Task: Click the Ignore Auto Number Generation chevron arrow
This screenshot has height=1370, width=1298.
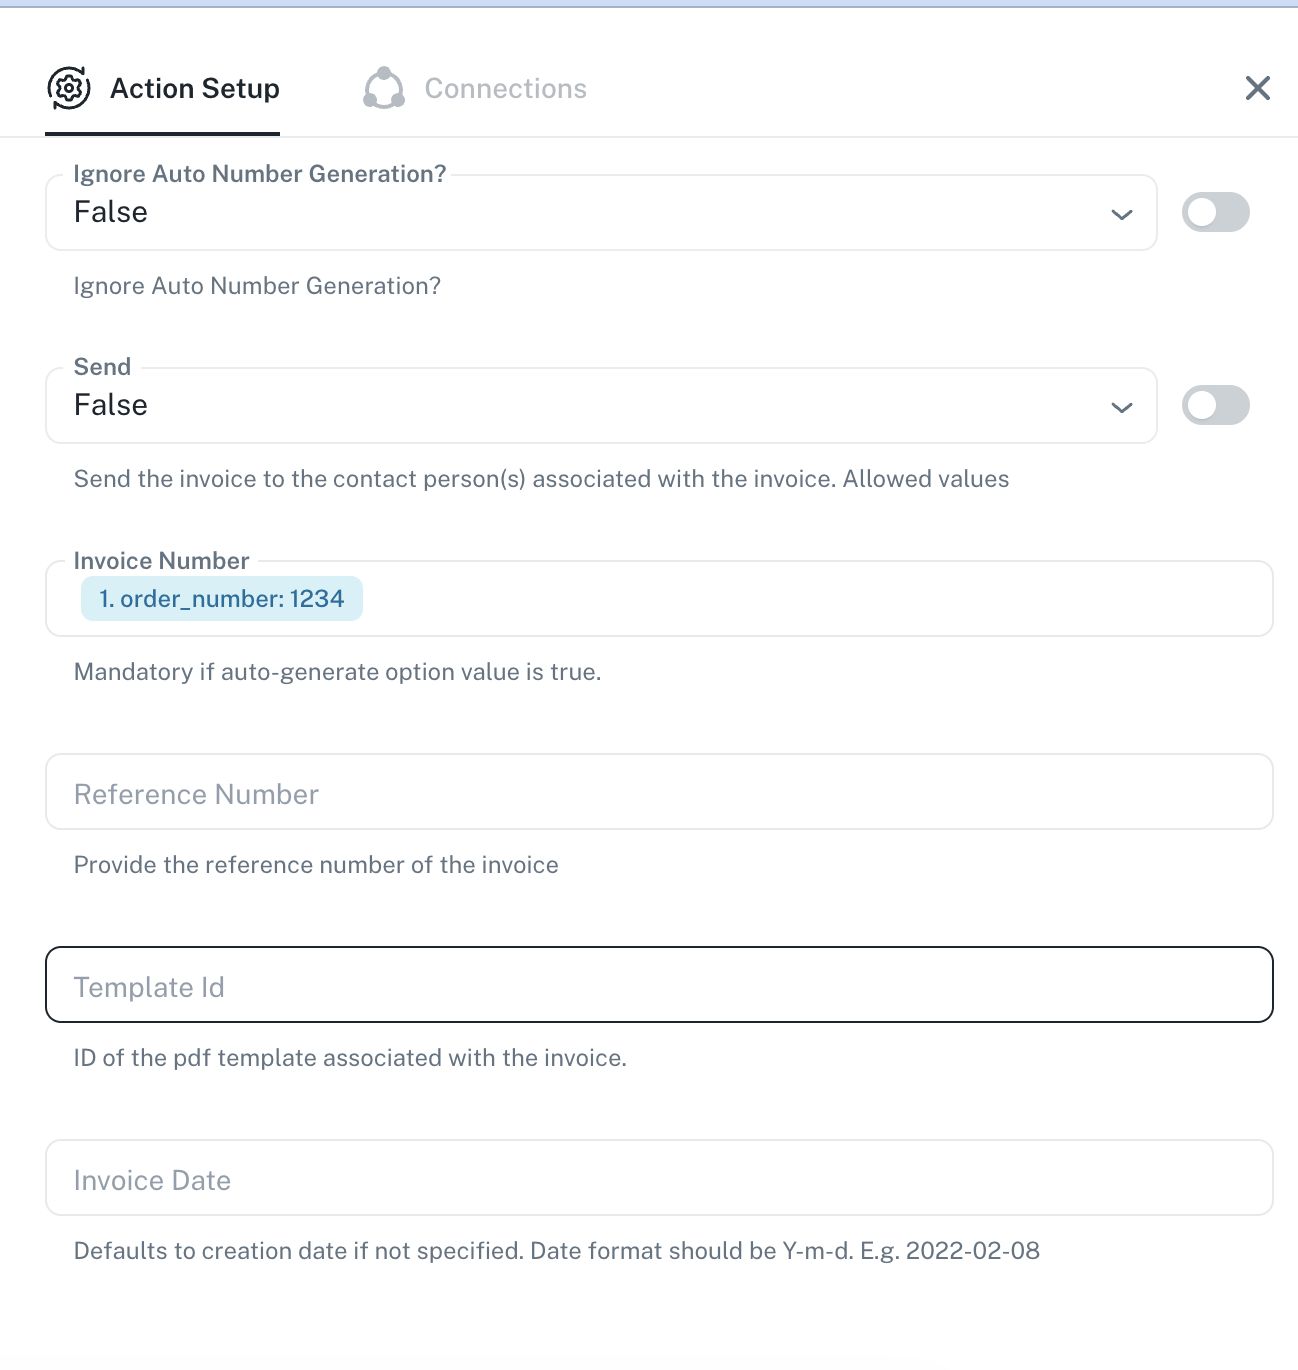Action: pos(1122,214)
